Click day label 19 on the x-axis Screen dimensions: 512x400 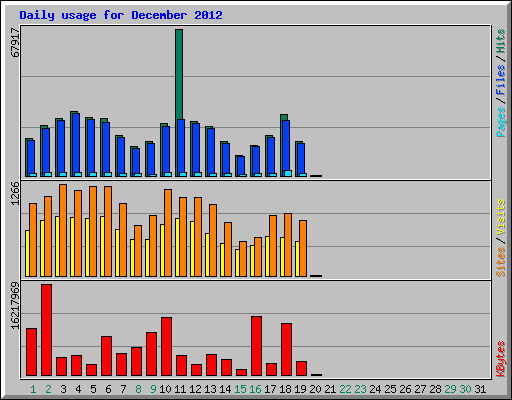(x=300, y=389)
